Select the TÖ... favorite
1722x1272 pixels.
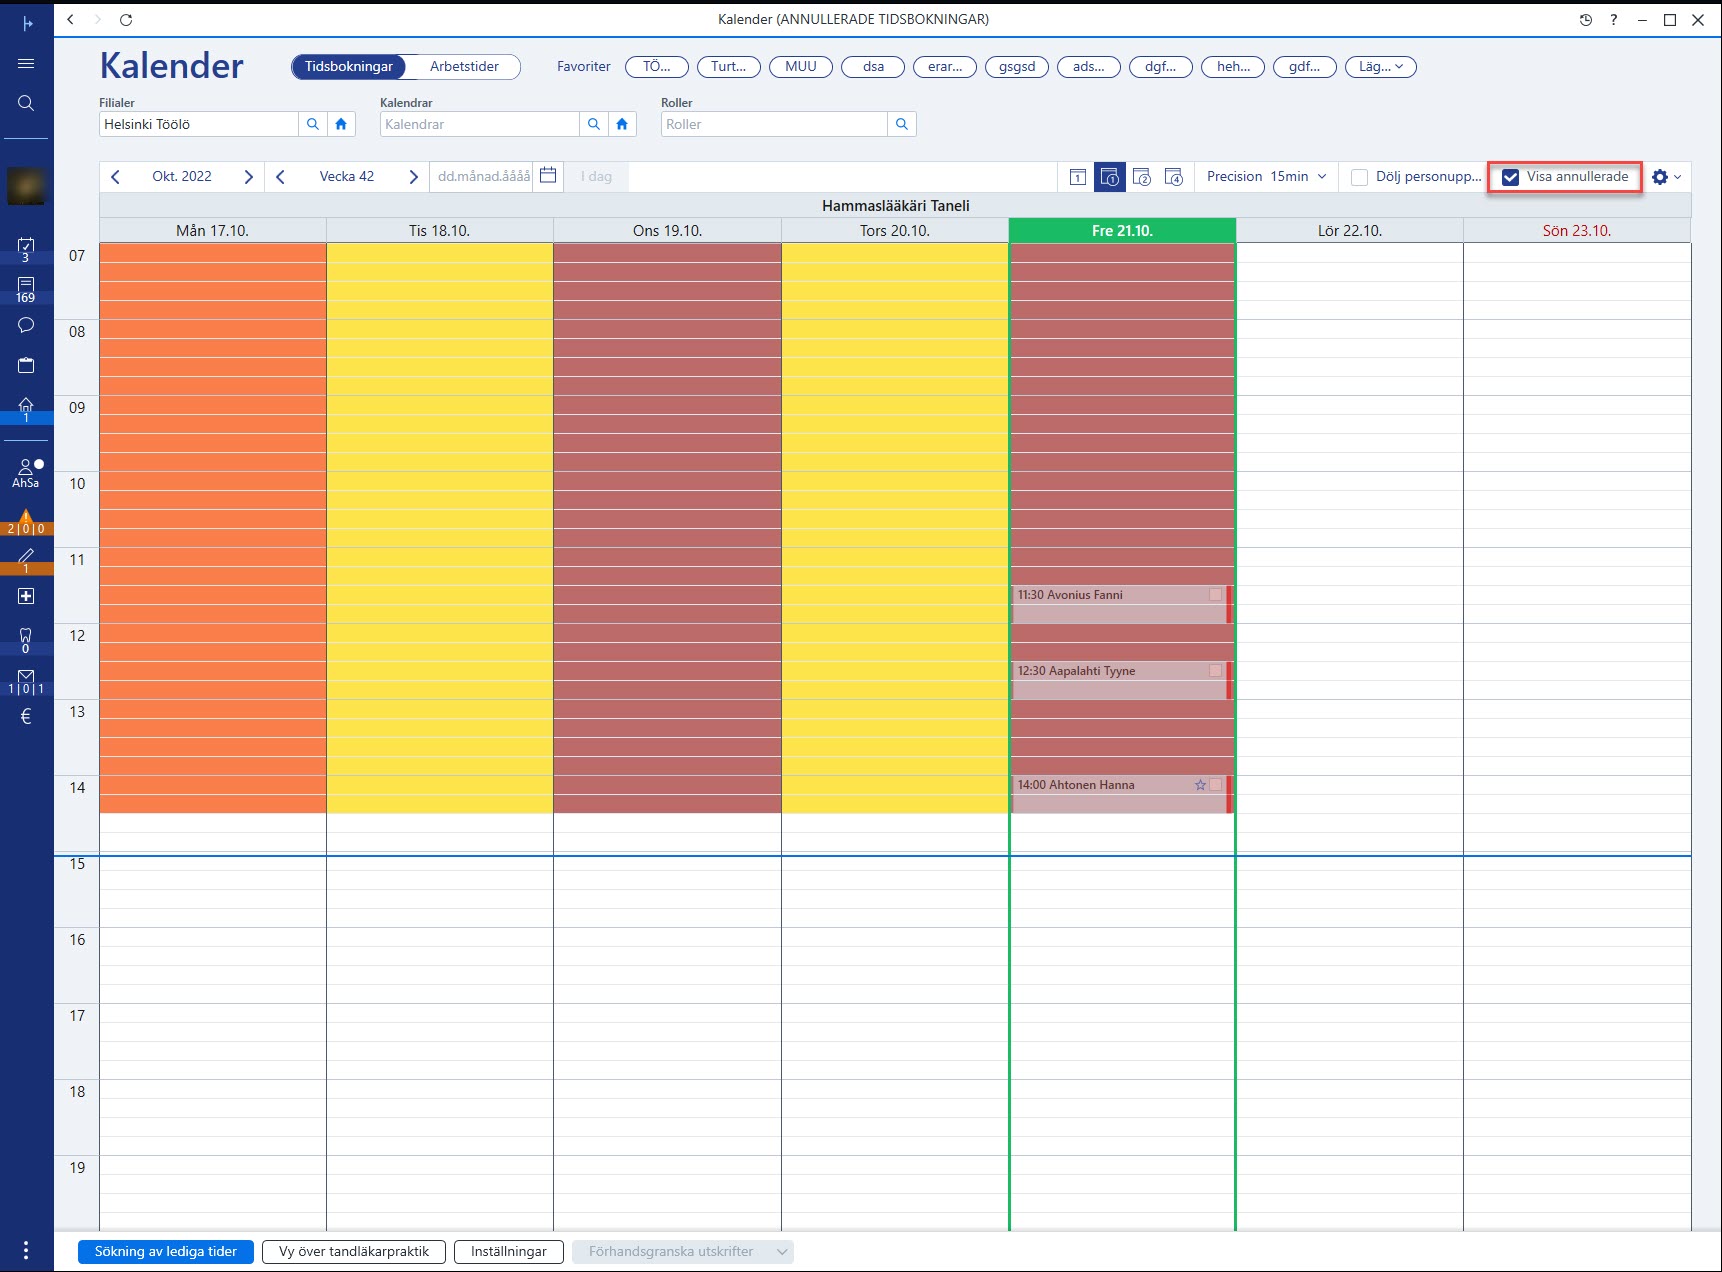[657, 67]
